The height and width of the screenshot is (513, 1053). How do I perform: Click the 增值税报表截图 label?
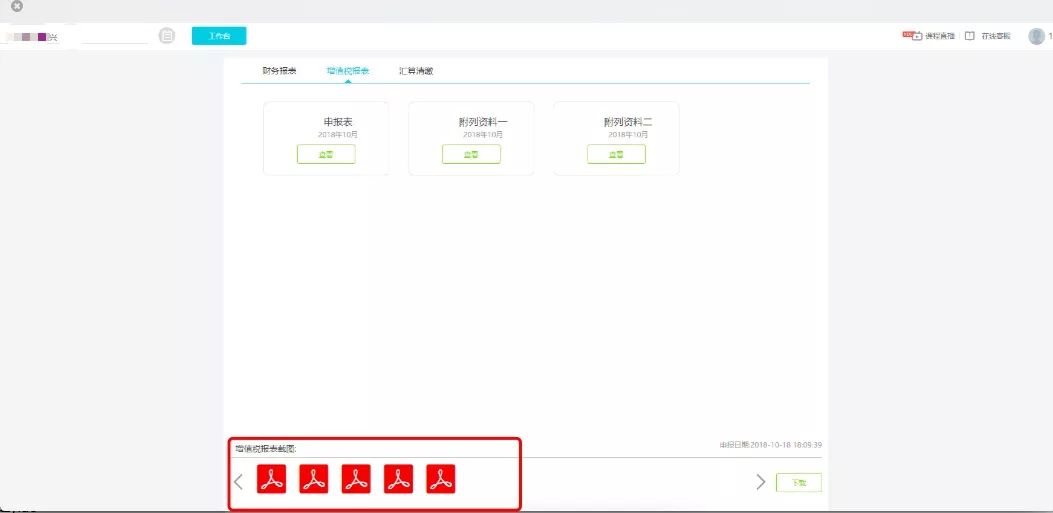coord(266,449)
